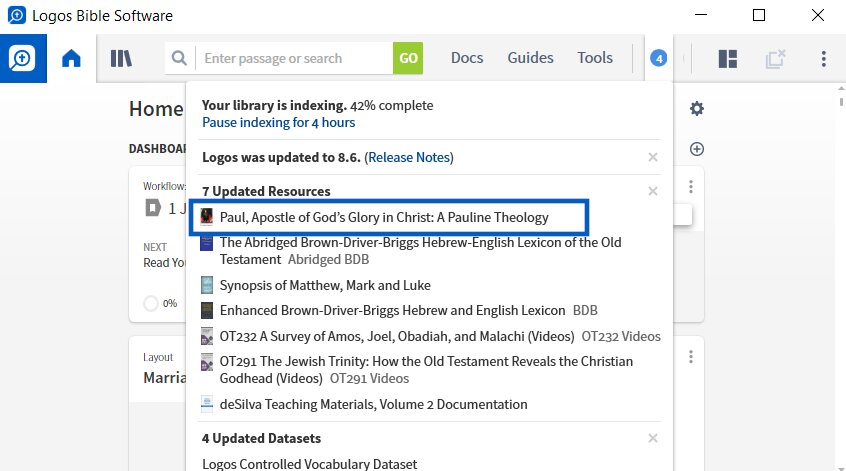
Task: Click the Logos app logo icon
Action: point(23,58)
